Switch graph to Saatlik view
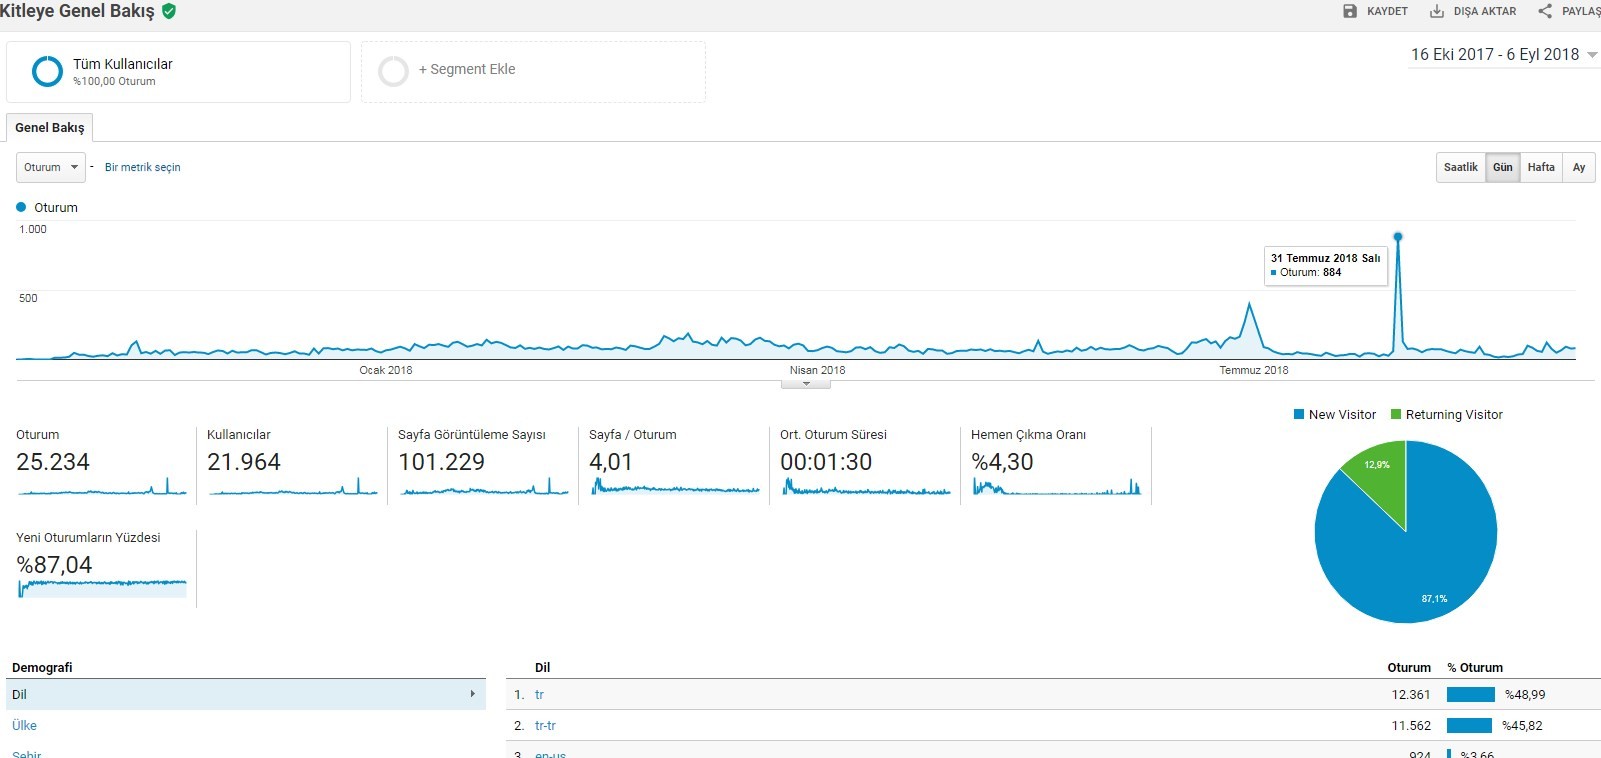The height and width of the screenshot is (758, 1601). coord(1461,167)
